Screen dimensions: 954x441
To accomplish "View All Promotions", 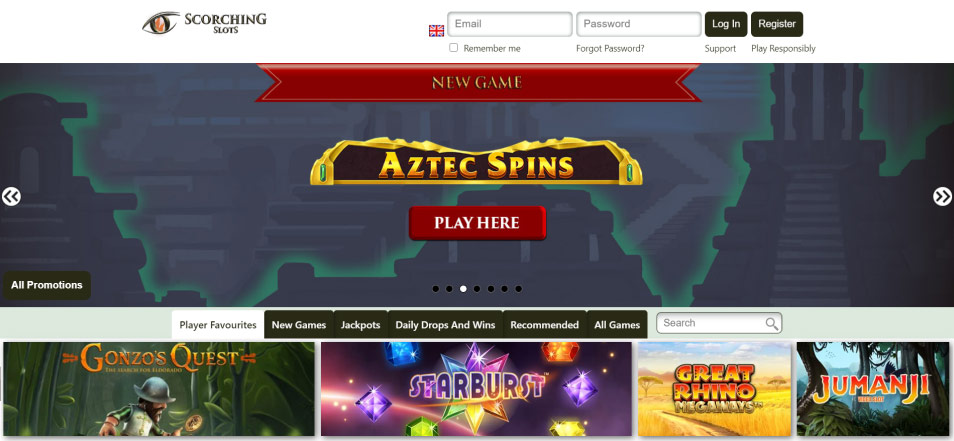I will [47, 285].
